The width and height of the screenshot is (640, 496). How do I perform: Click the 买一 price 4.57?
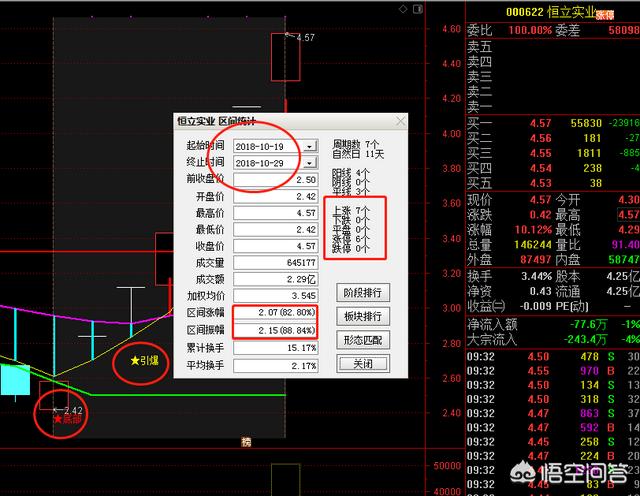540,123
